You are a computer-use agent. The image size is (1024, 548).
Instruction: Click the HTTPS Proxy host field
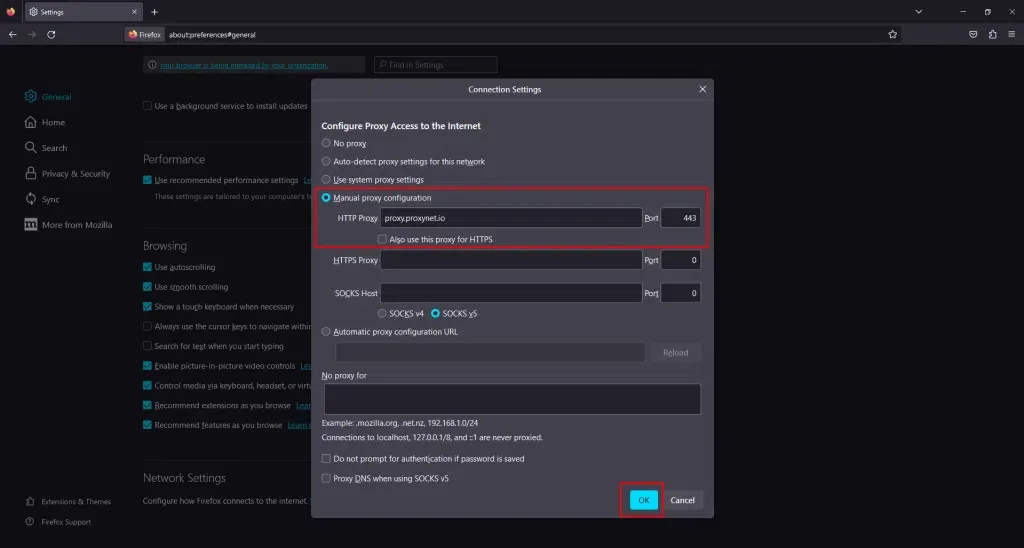coord(511,260)
